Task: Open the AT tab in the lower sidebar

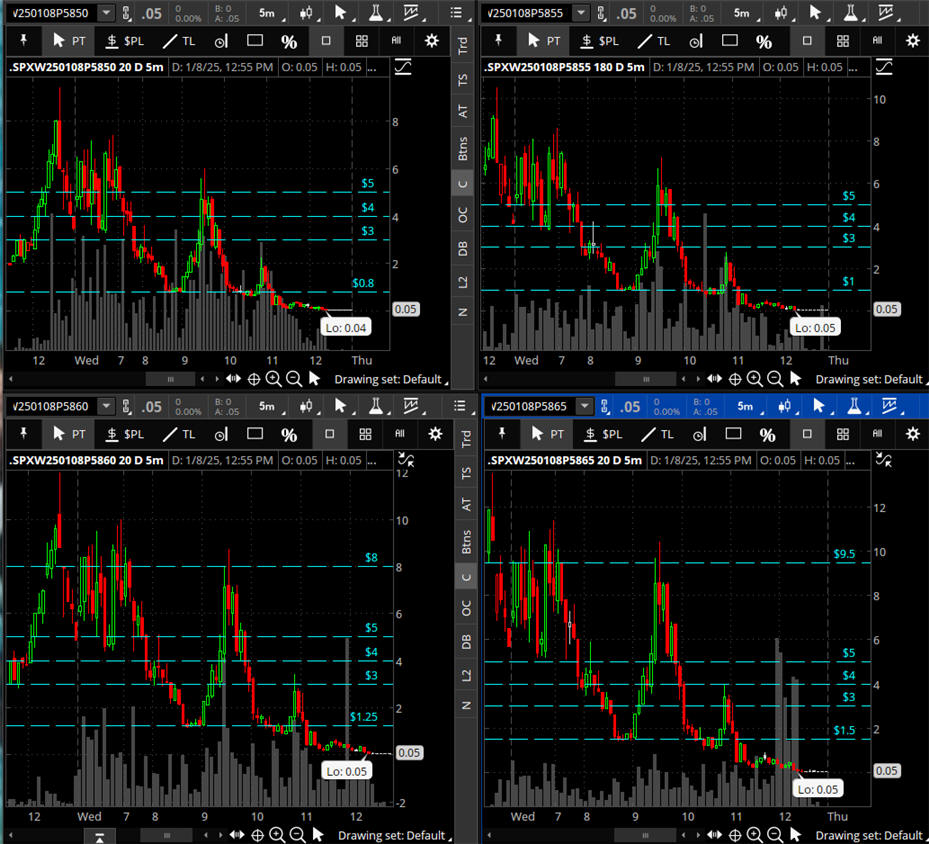Action: pyautogui.click(x=463, y=505)
